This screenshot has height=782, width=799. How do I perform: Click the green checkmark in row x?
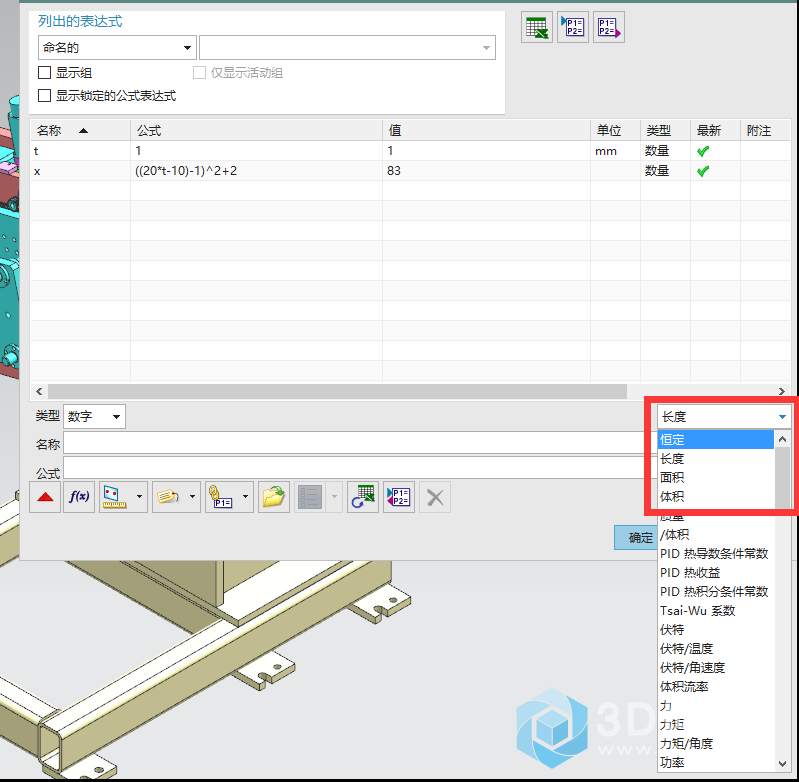point(703,171)
